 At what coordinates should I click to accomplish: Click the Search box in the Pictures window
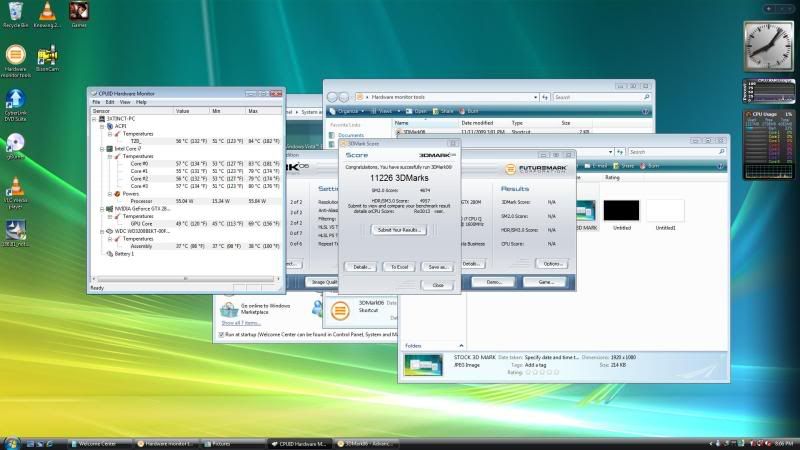pyautogui.click(x=676, y=152)
